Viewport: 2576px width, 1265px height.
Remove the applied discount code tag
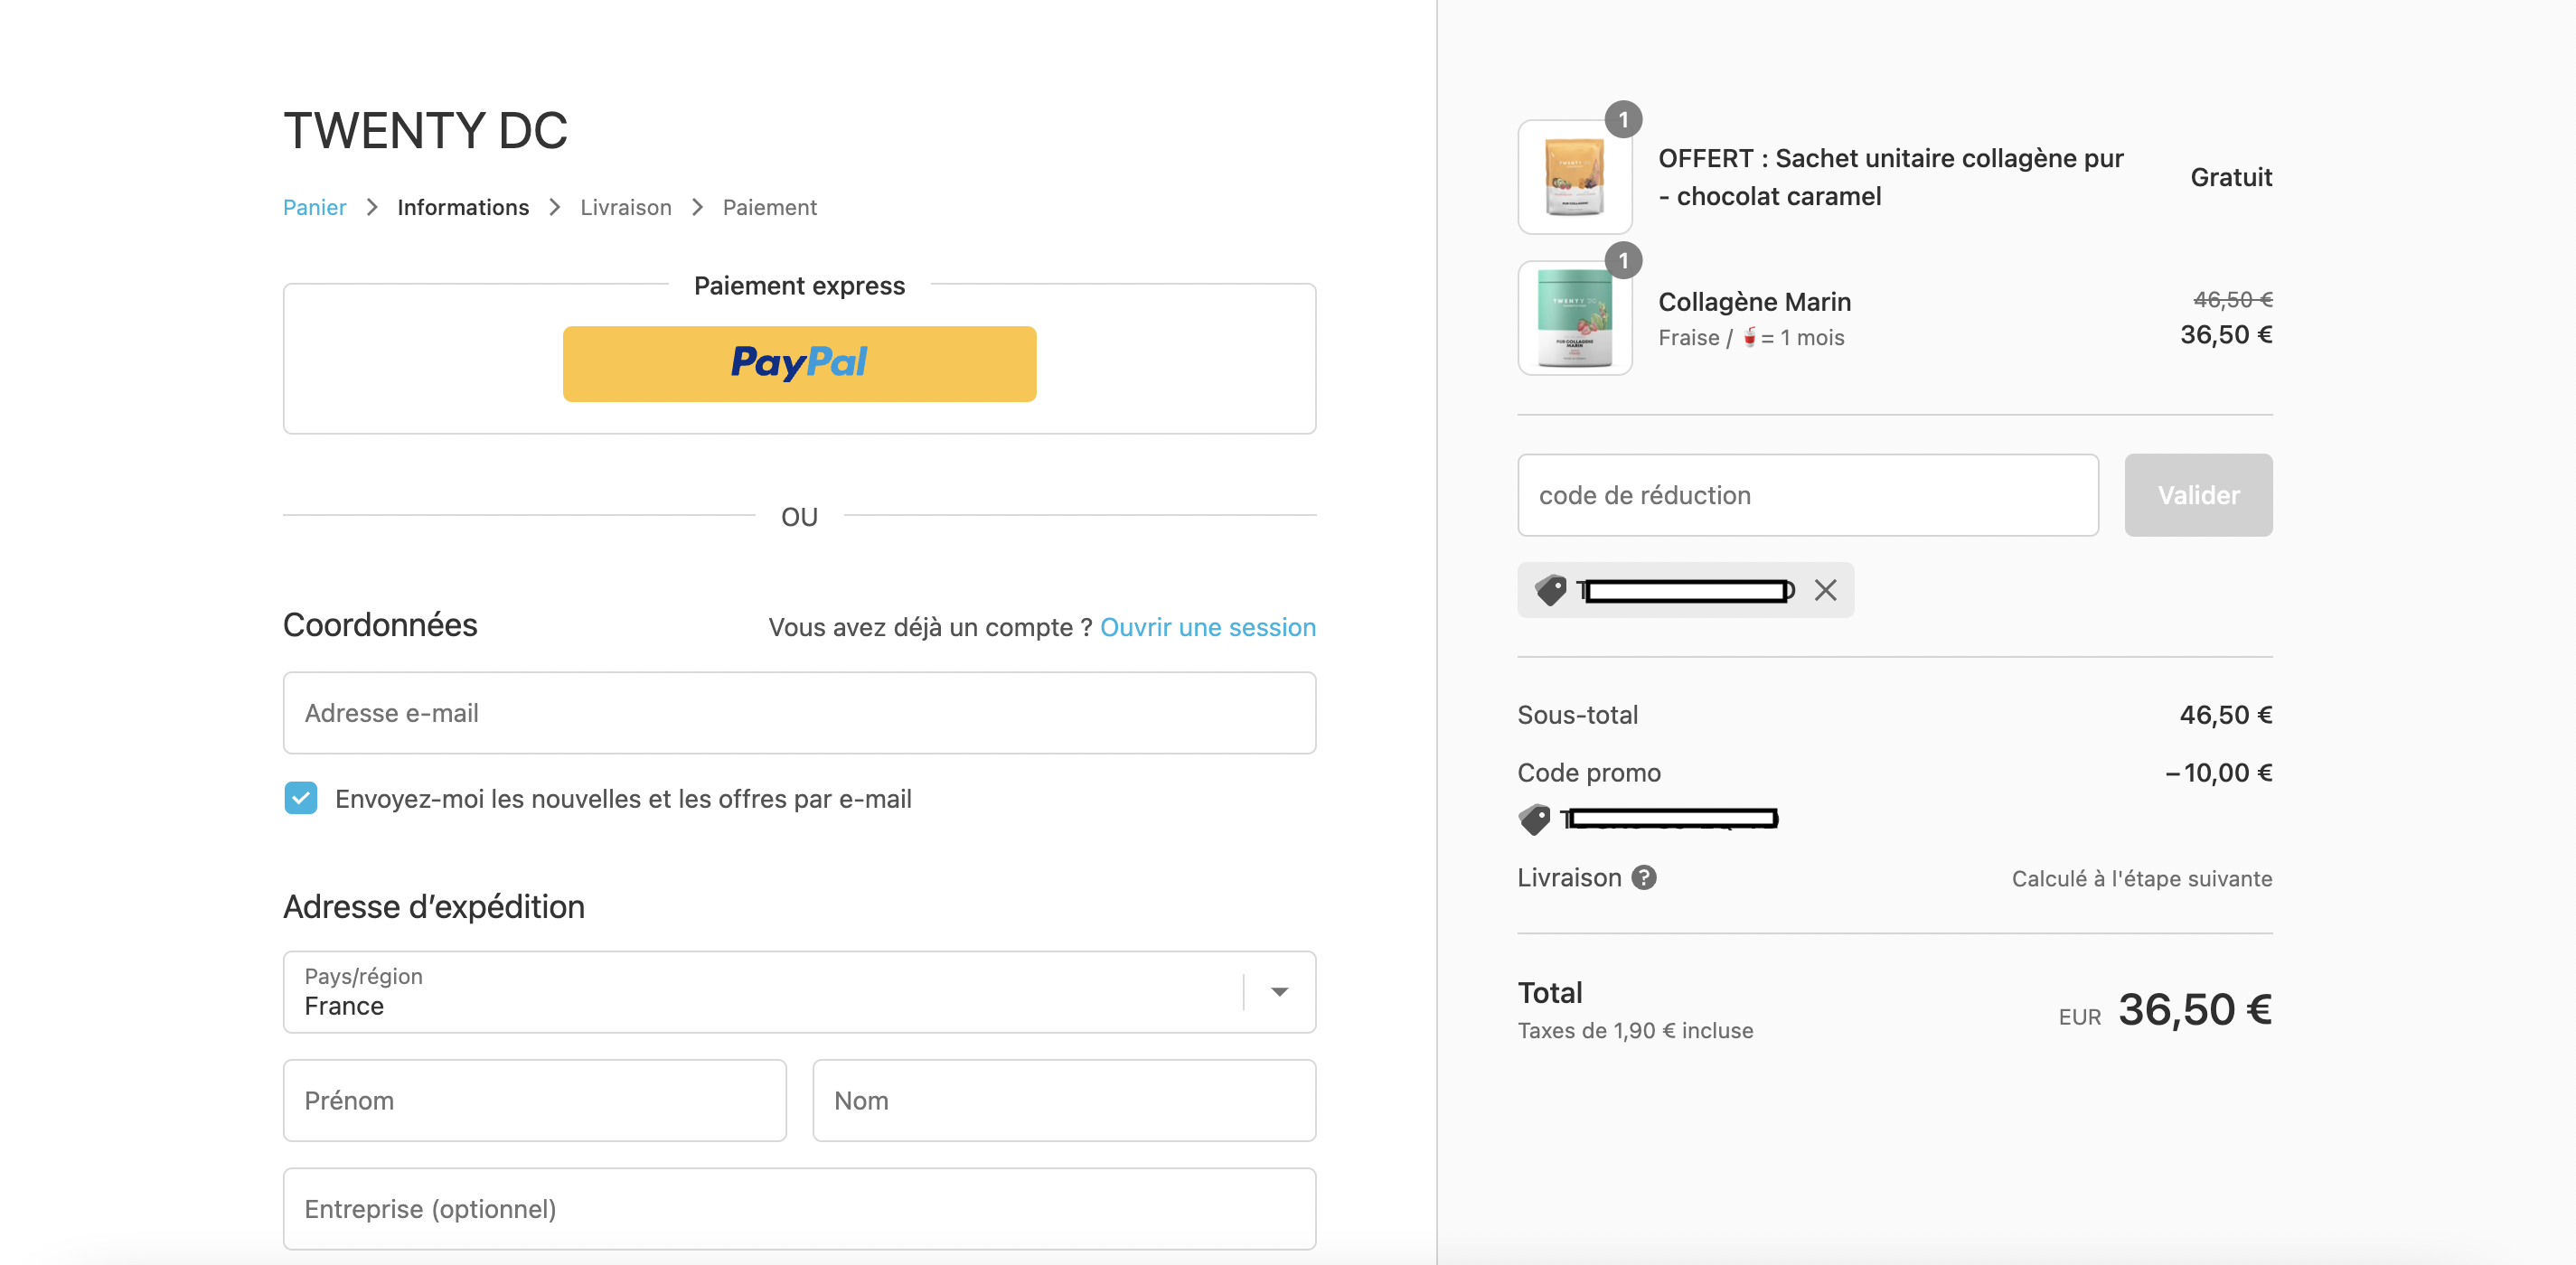(x=1825, y=590)
